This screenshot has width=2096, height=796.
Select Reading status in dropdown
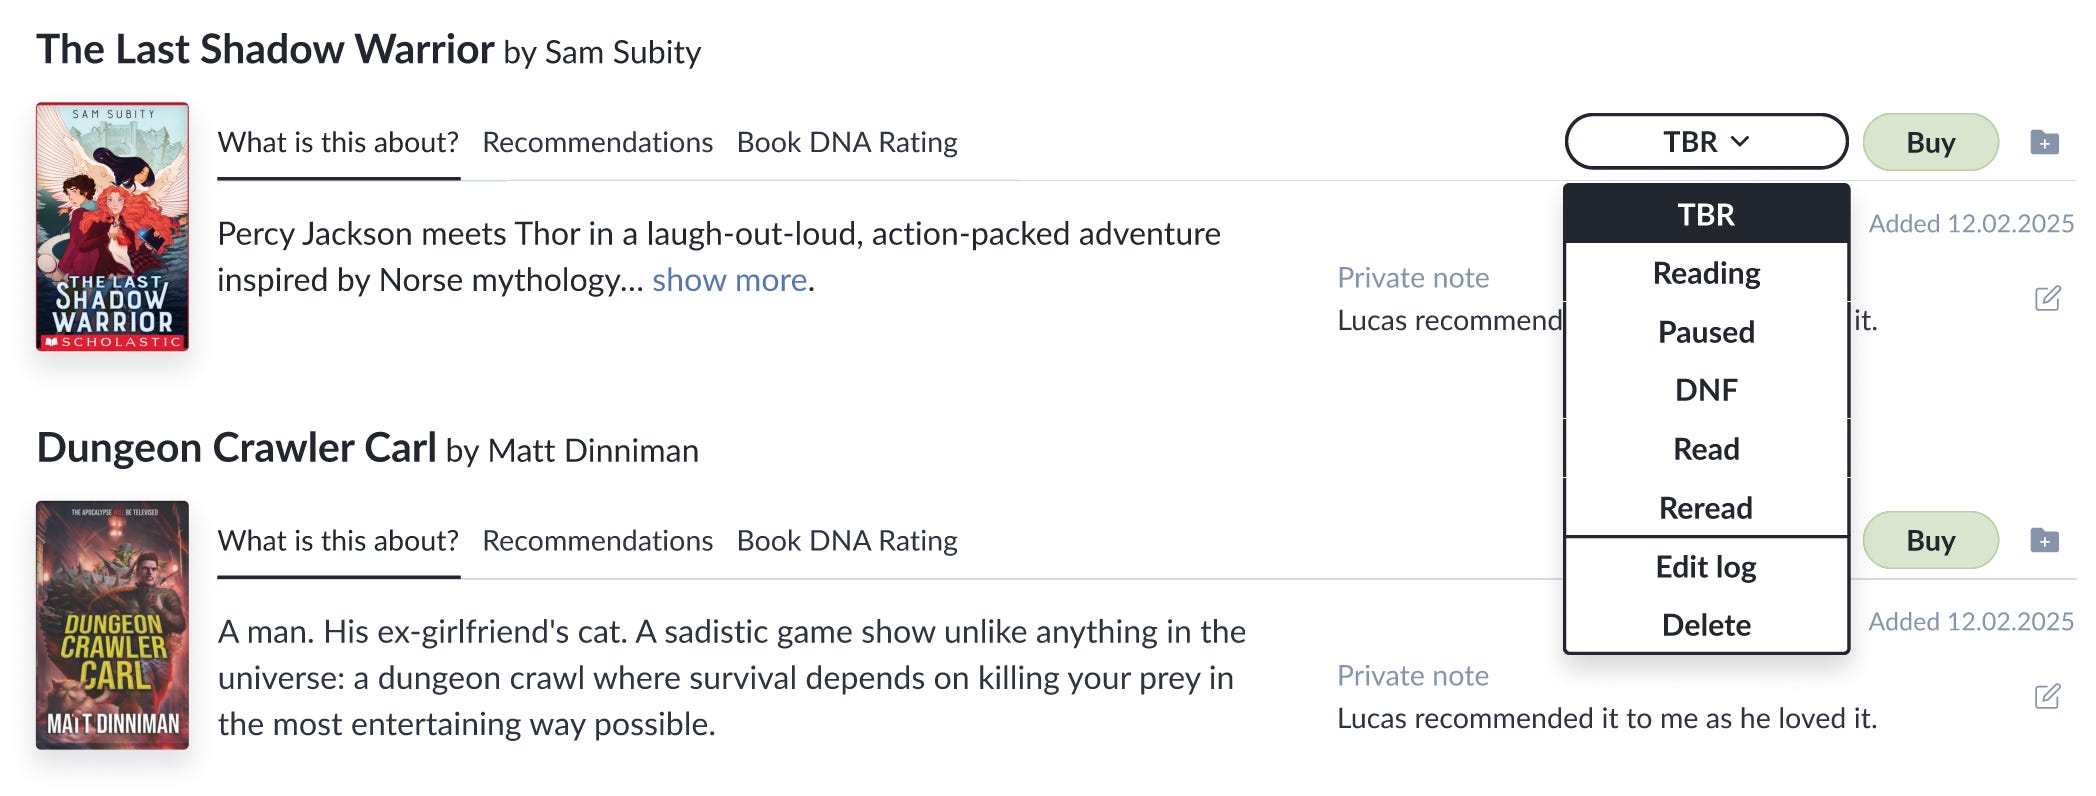point(1705,273)
